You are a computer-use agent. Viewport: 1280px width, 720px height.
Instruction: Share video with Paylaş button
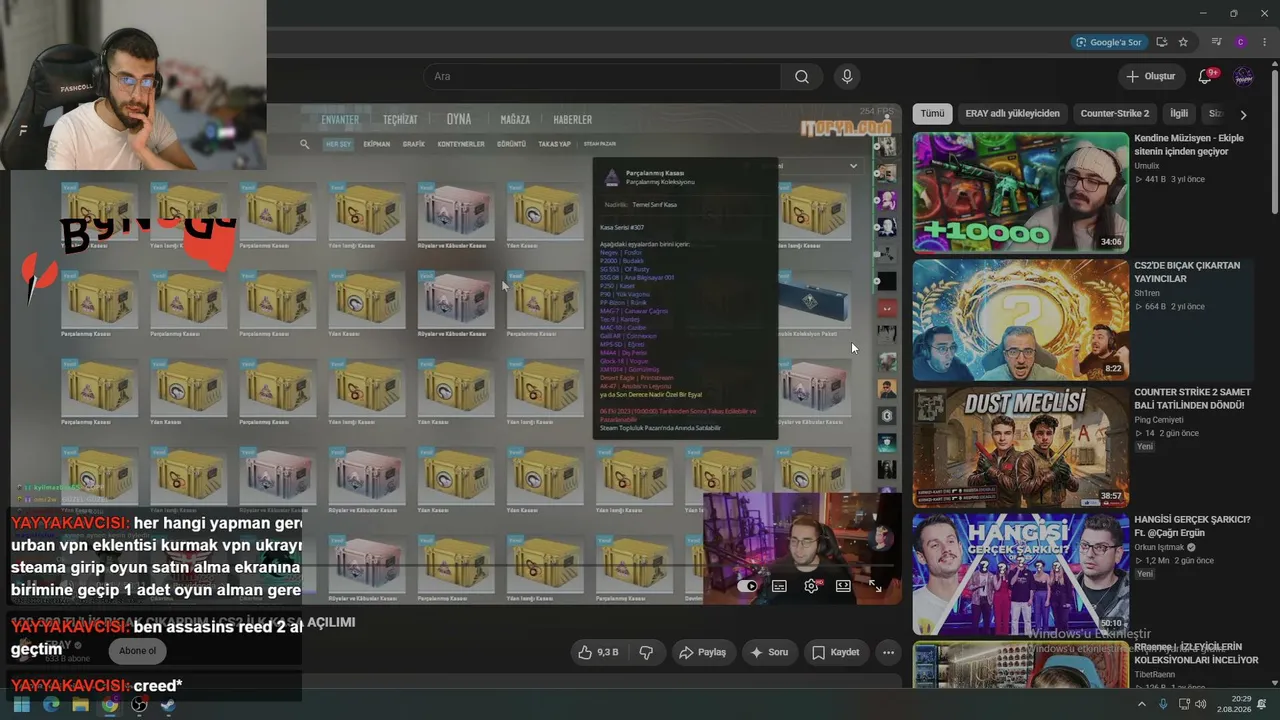point(702,652)
